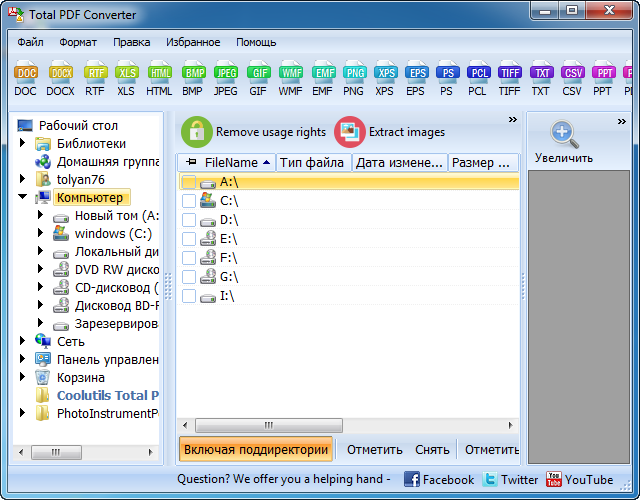Image resolution: width=640 pixels, height=500 pixels.
Task: Expand the Сеть tree node
Action: tap(22, 340)
